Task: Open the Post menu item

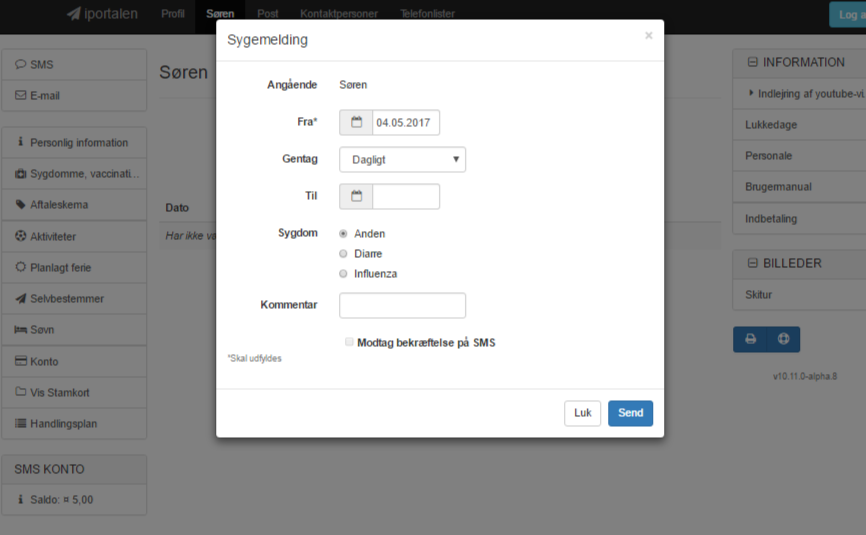Action: pos(267,13)
